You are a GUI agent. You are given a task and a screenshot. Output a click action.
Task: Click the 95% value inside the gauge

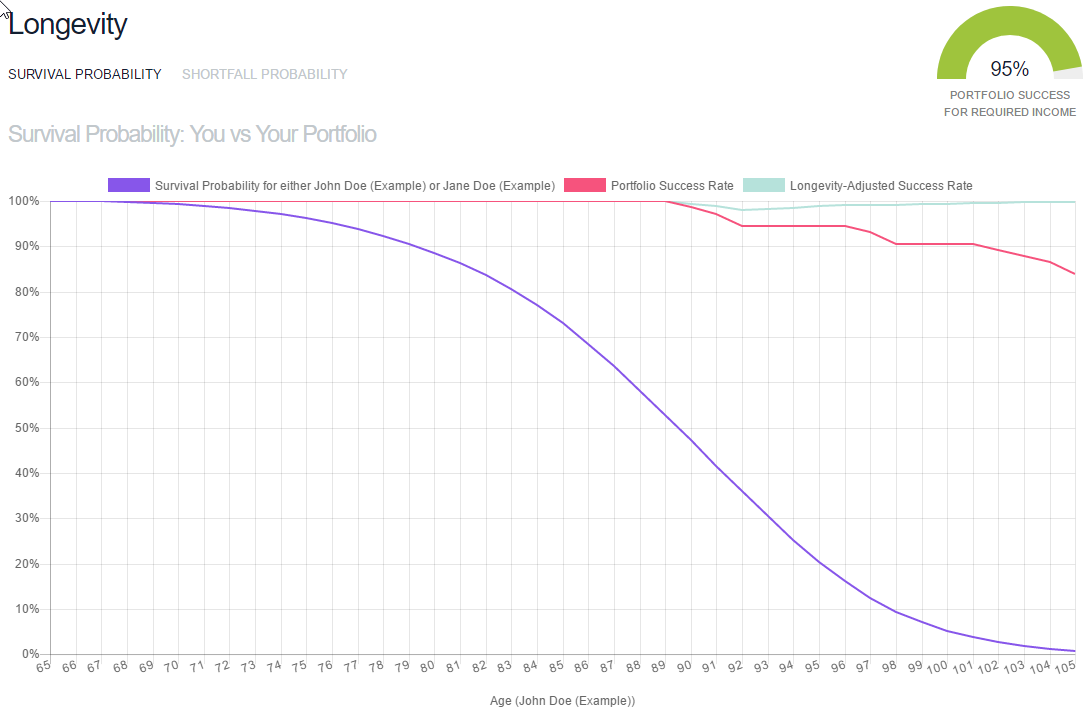pos(1009,69)
